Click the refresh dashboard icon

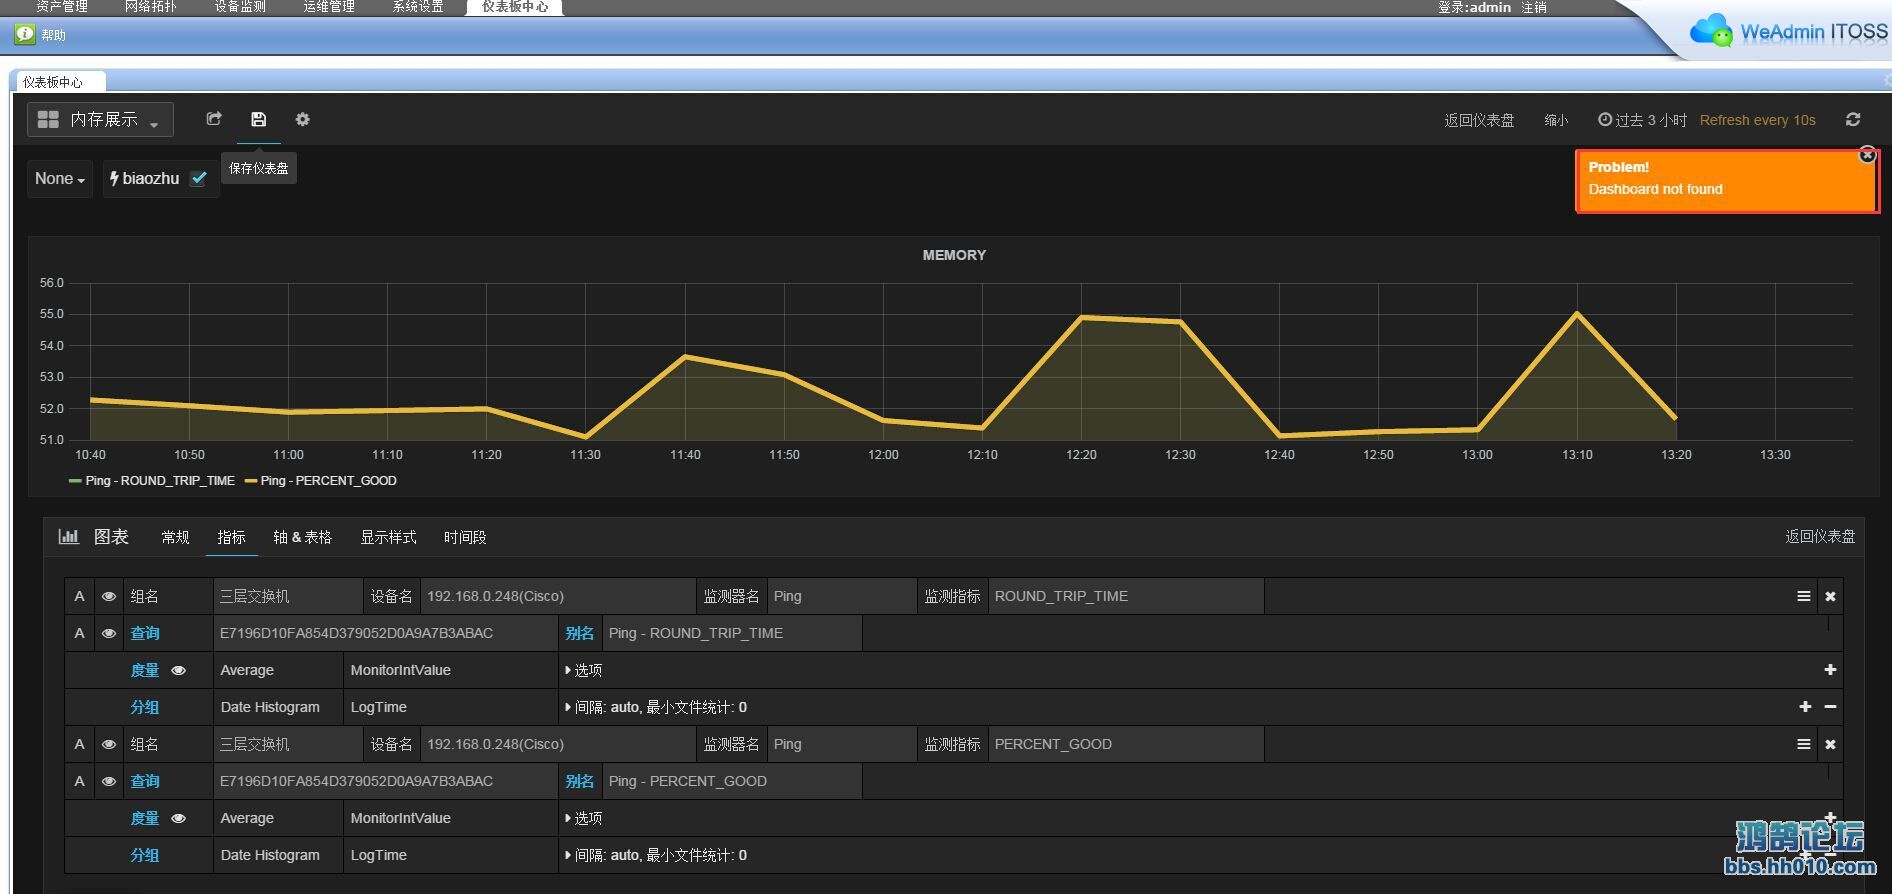pyautogui.click(x=1852, y=119)
